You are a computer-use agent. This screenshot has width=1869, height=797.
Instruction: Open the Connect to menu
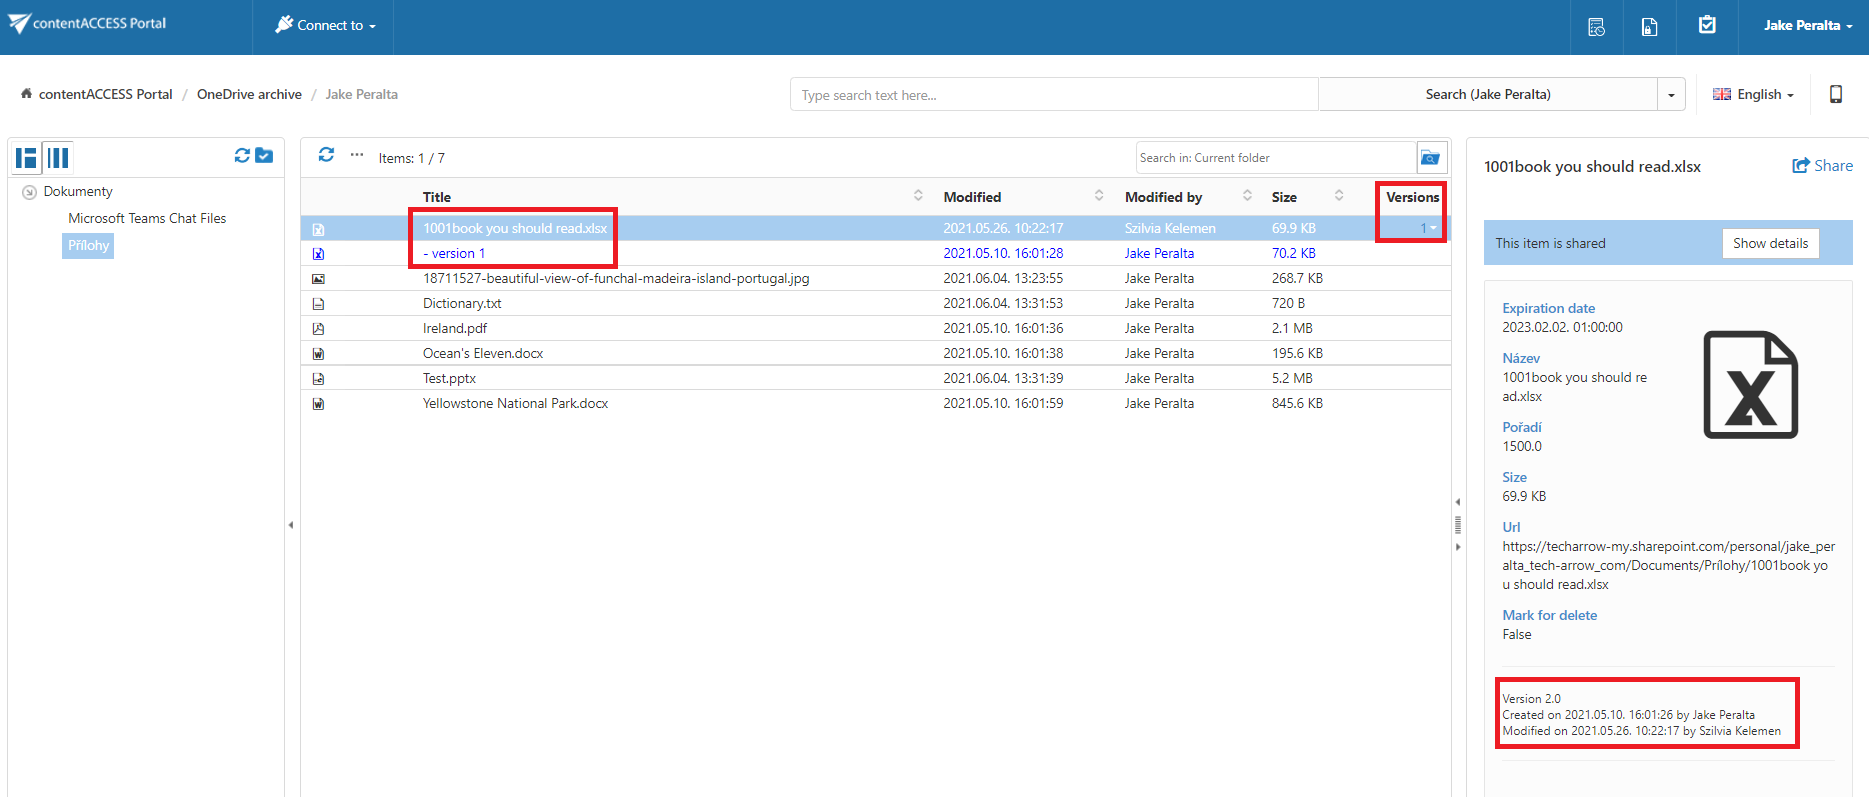(x=325, y=26)
